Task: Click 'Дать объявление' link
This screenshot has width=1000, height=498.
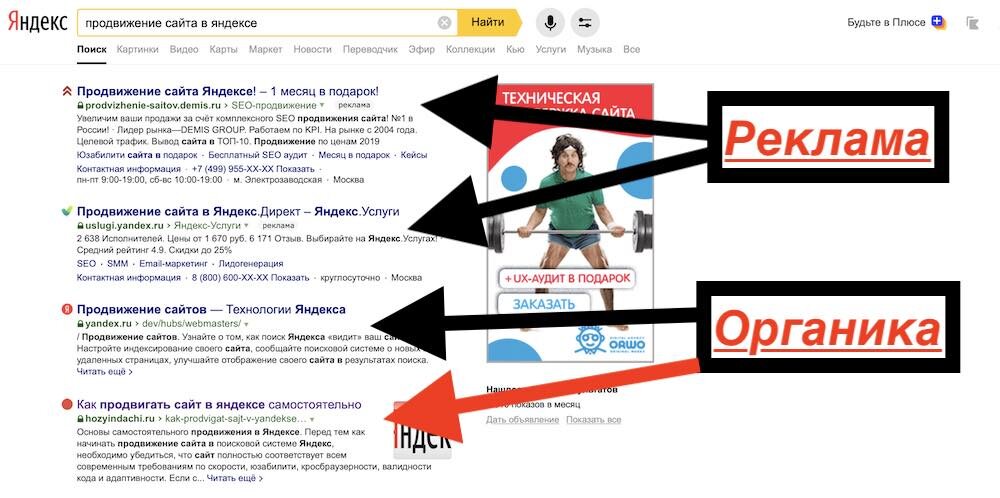Action: 522,420
